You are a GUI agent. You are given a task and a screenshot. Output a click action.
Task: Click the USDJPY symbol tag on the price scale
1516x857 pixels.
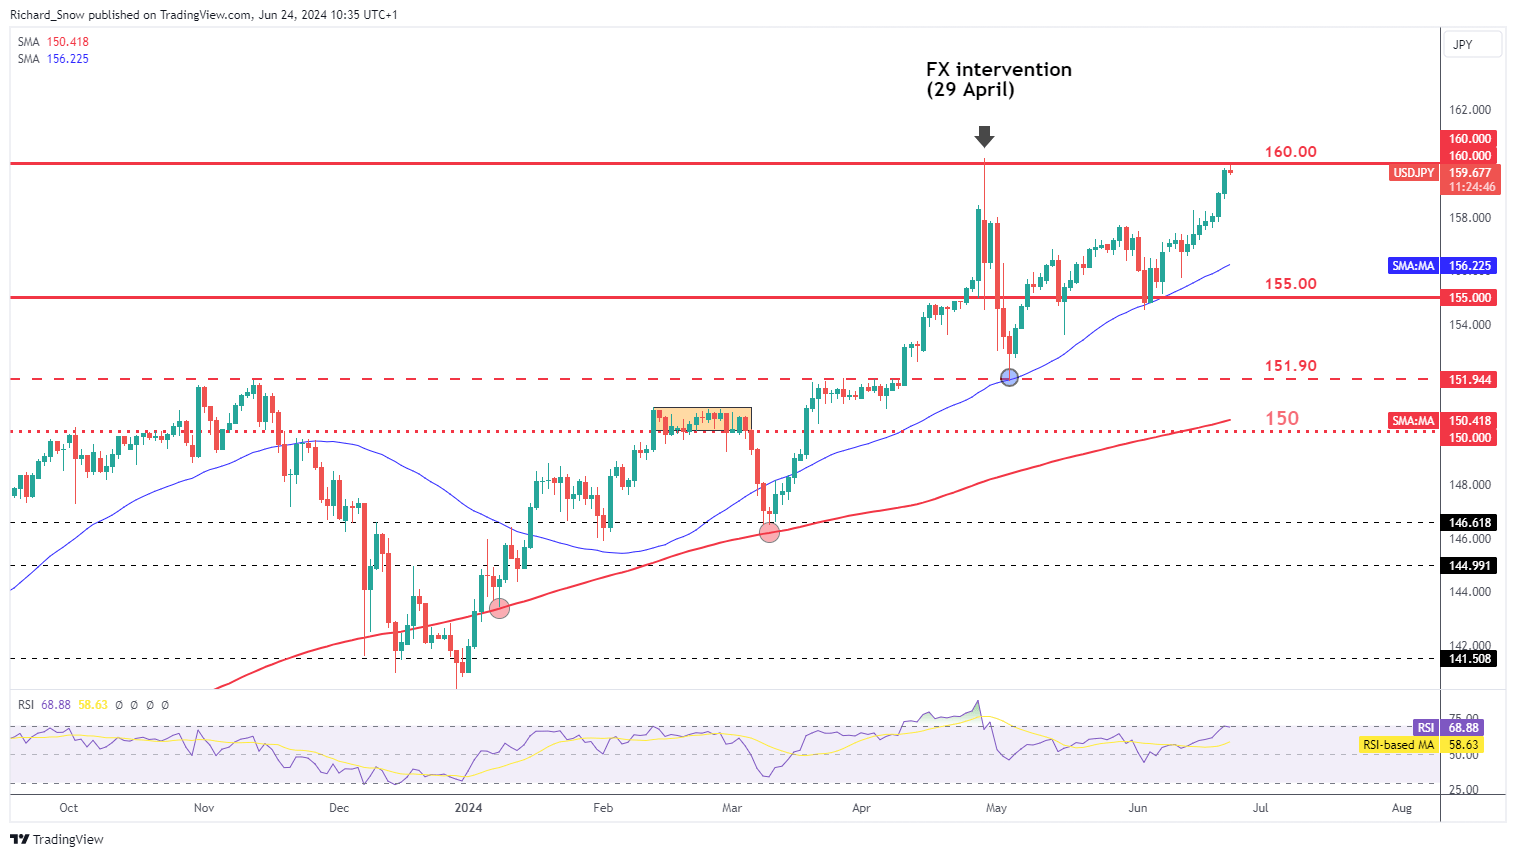[x=1414, y=173]
